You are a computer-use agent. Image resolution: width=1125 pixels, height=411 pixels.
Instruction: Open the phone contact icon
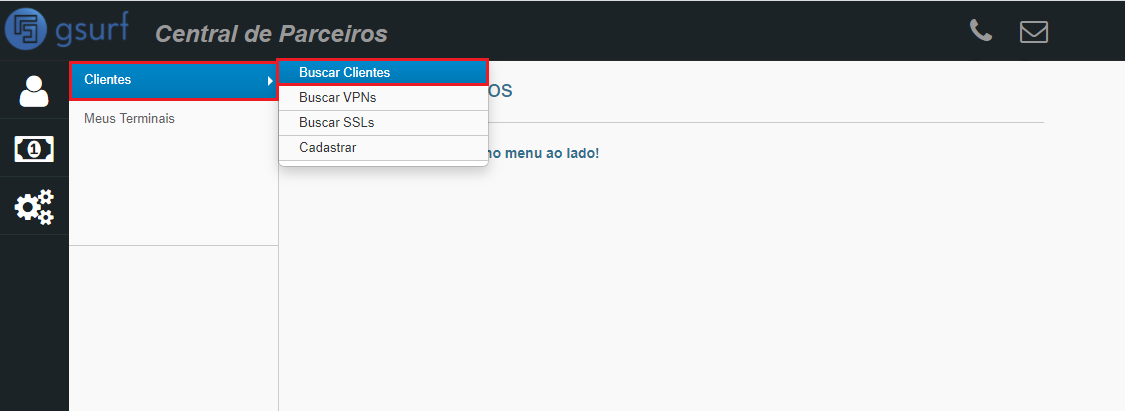point(981,30)
